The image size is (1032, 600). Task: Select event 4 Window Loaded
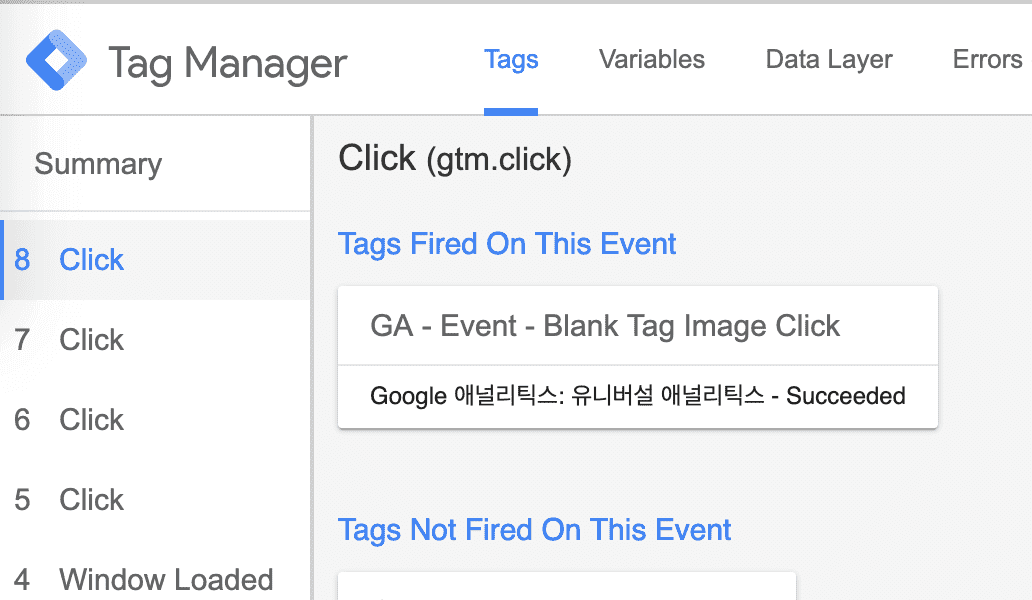(x=165, y=580)
